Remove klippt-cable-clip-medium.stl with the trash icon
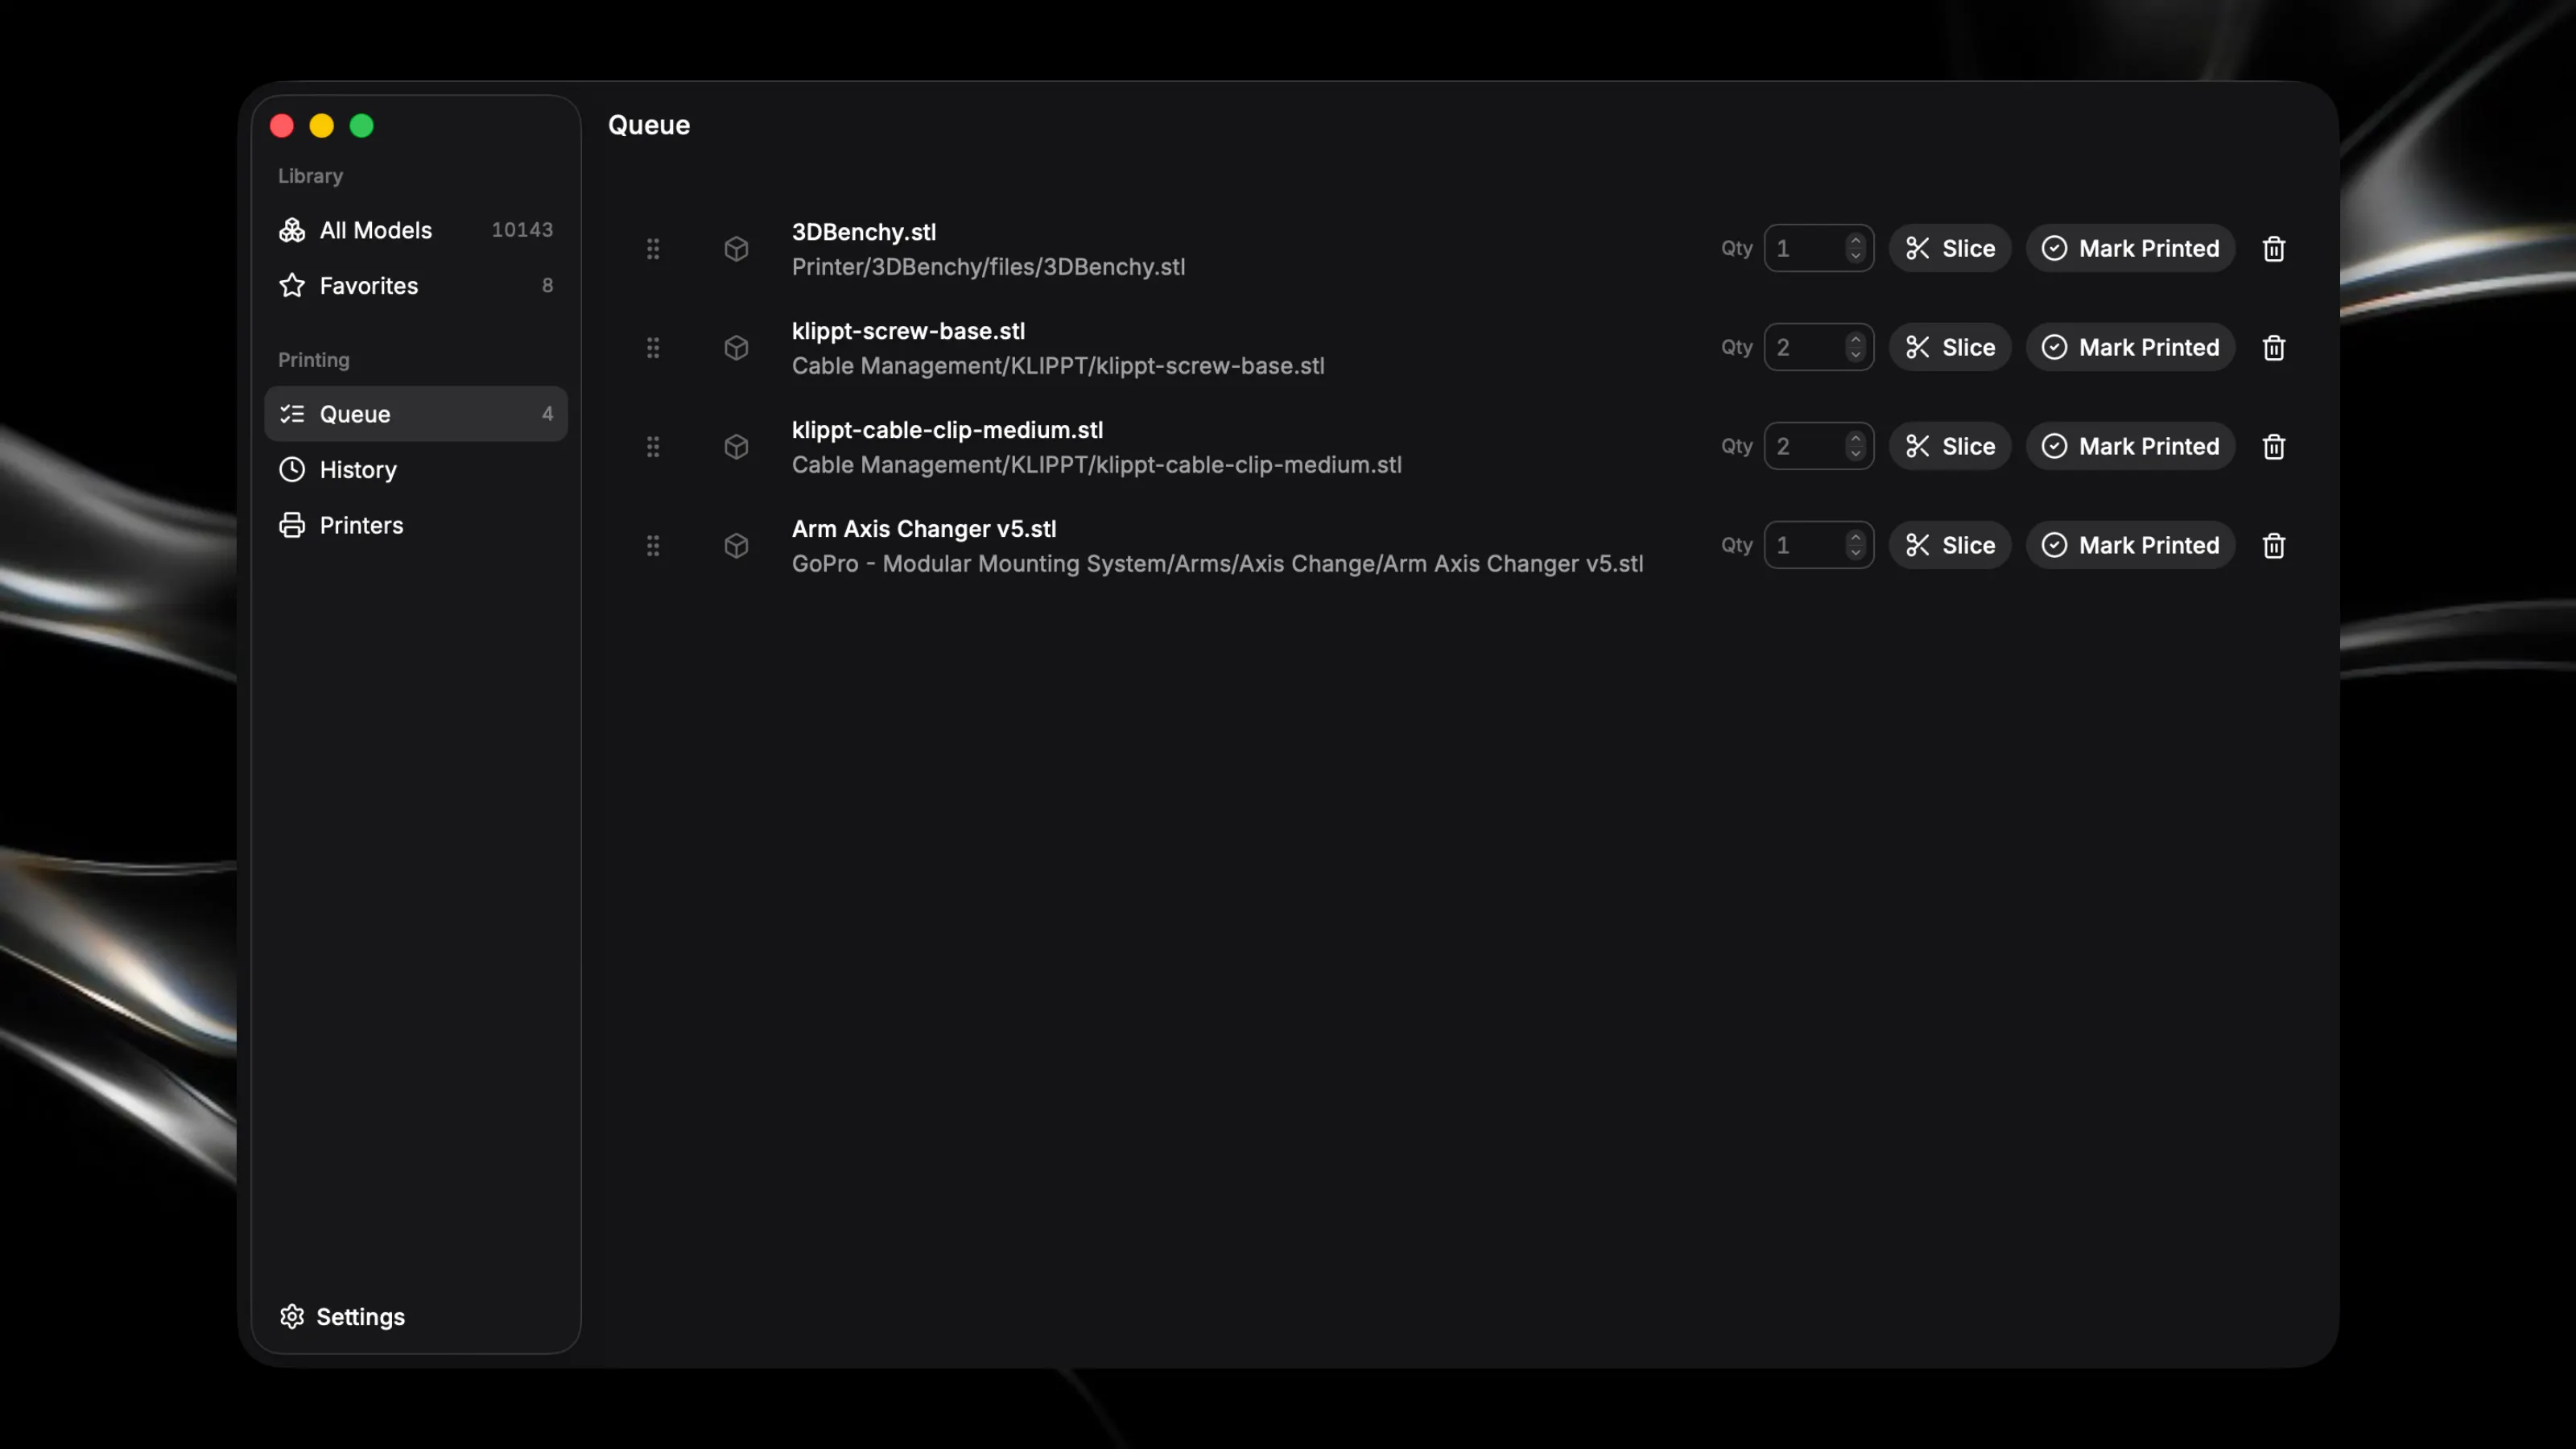This screenshot has height=1449, width=2576. tap(2274, 447)
